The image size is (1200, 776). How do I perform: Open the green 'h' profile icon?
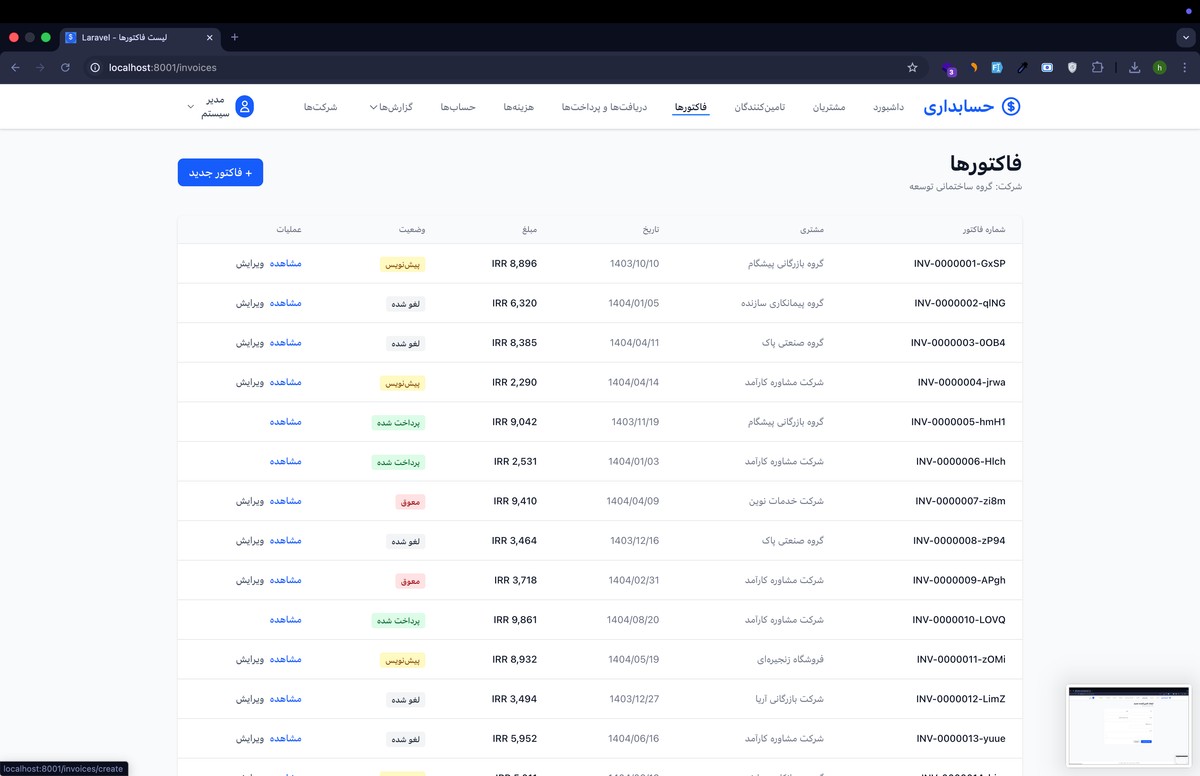tap(1159, 68)
